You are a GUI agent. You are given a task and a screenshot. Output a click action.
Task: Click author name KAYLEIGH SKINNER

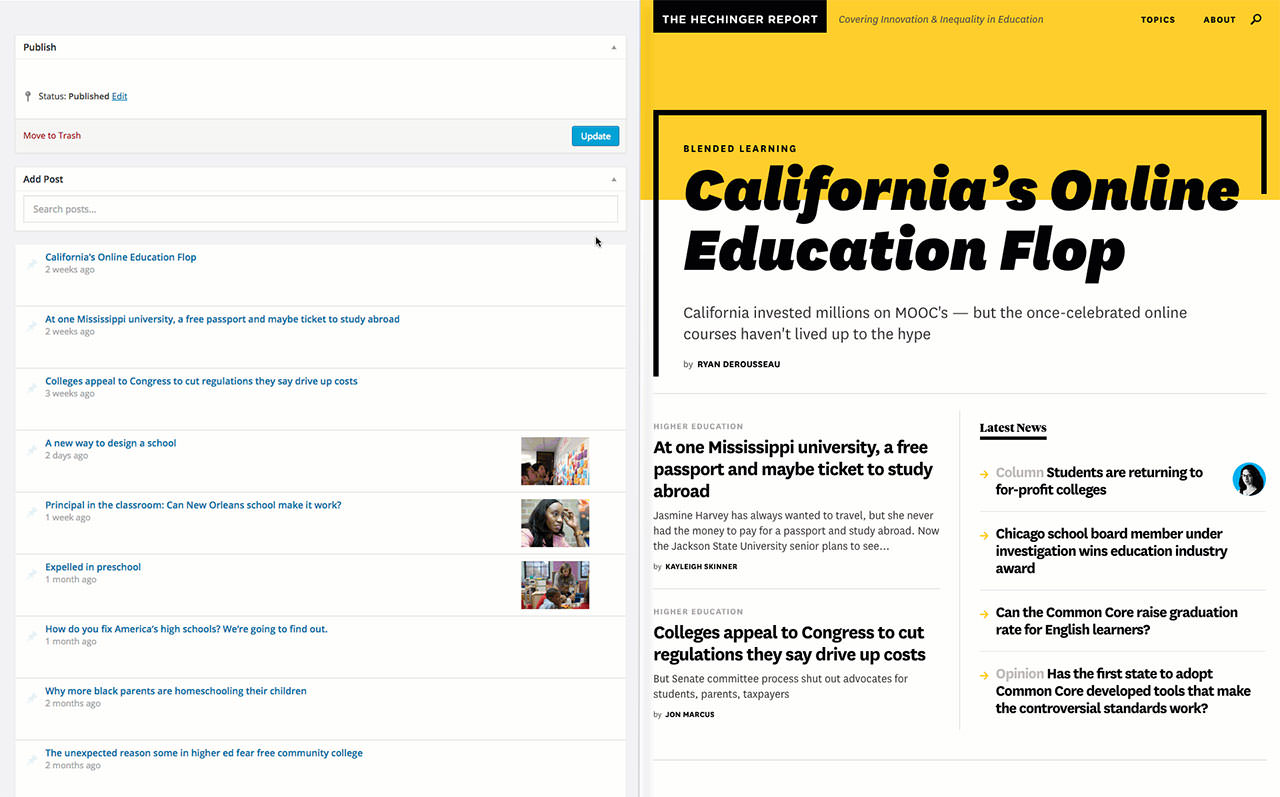(x=701, y=567)
